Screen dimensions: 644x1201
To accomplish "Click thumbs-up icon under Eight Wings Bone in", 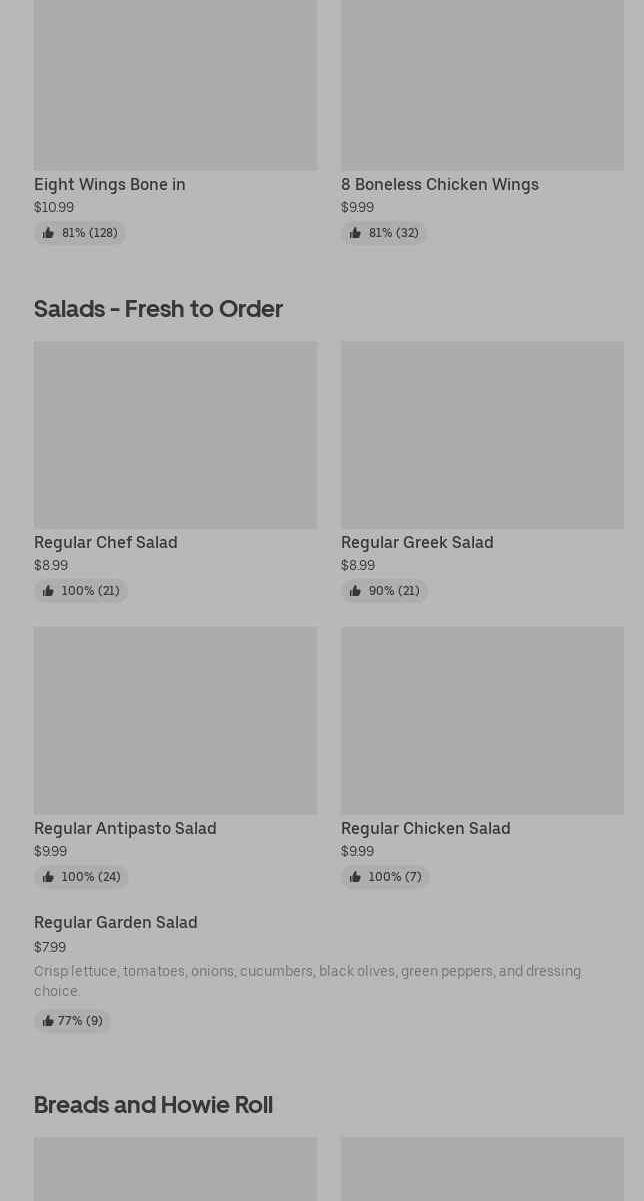I will point(48,233).
